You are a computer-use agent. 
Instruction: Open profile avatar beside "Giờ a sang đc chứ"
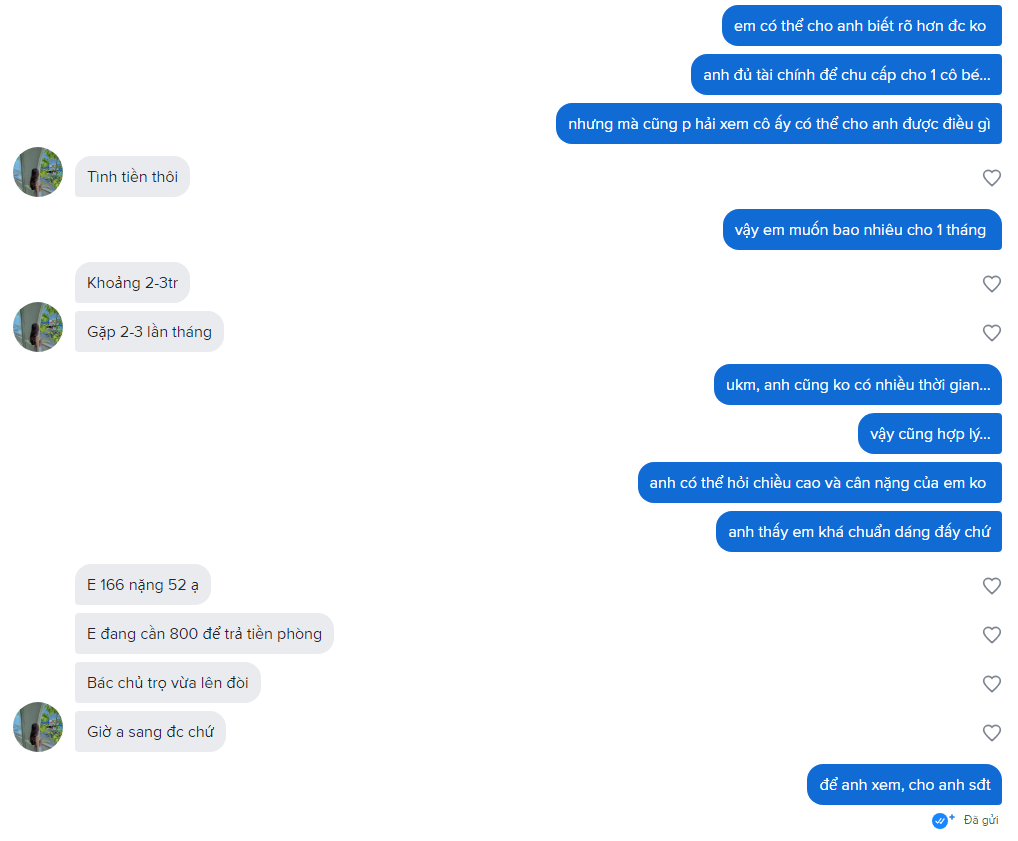pyautogui.click(x=38, y=727)
